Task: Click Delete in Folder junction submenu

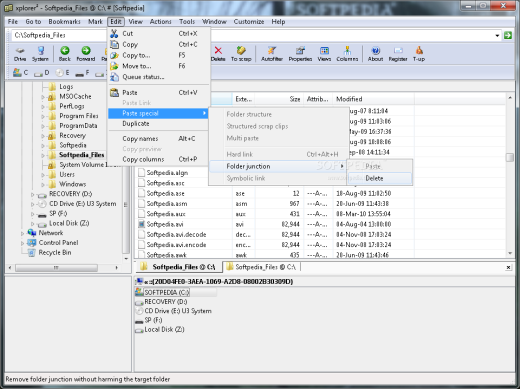Action: [x=379, y=178]
